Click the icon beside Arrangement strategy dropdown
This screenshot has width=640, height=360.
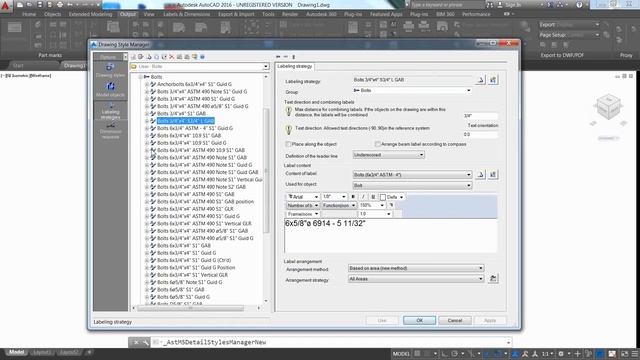[493, 278]
